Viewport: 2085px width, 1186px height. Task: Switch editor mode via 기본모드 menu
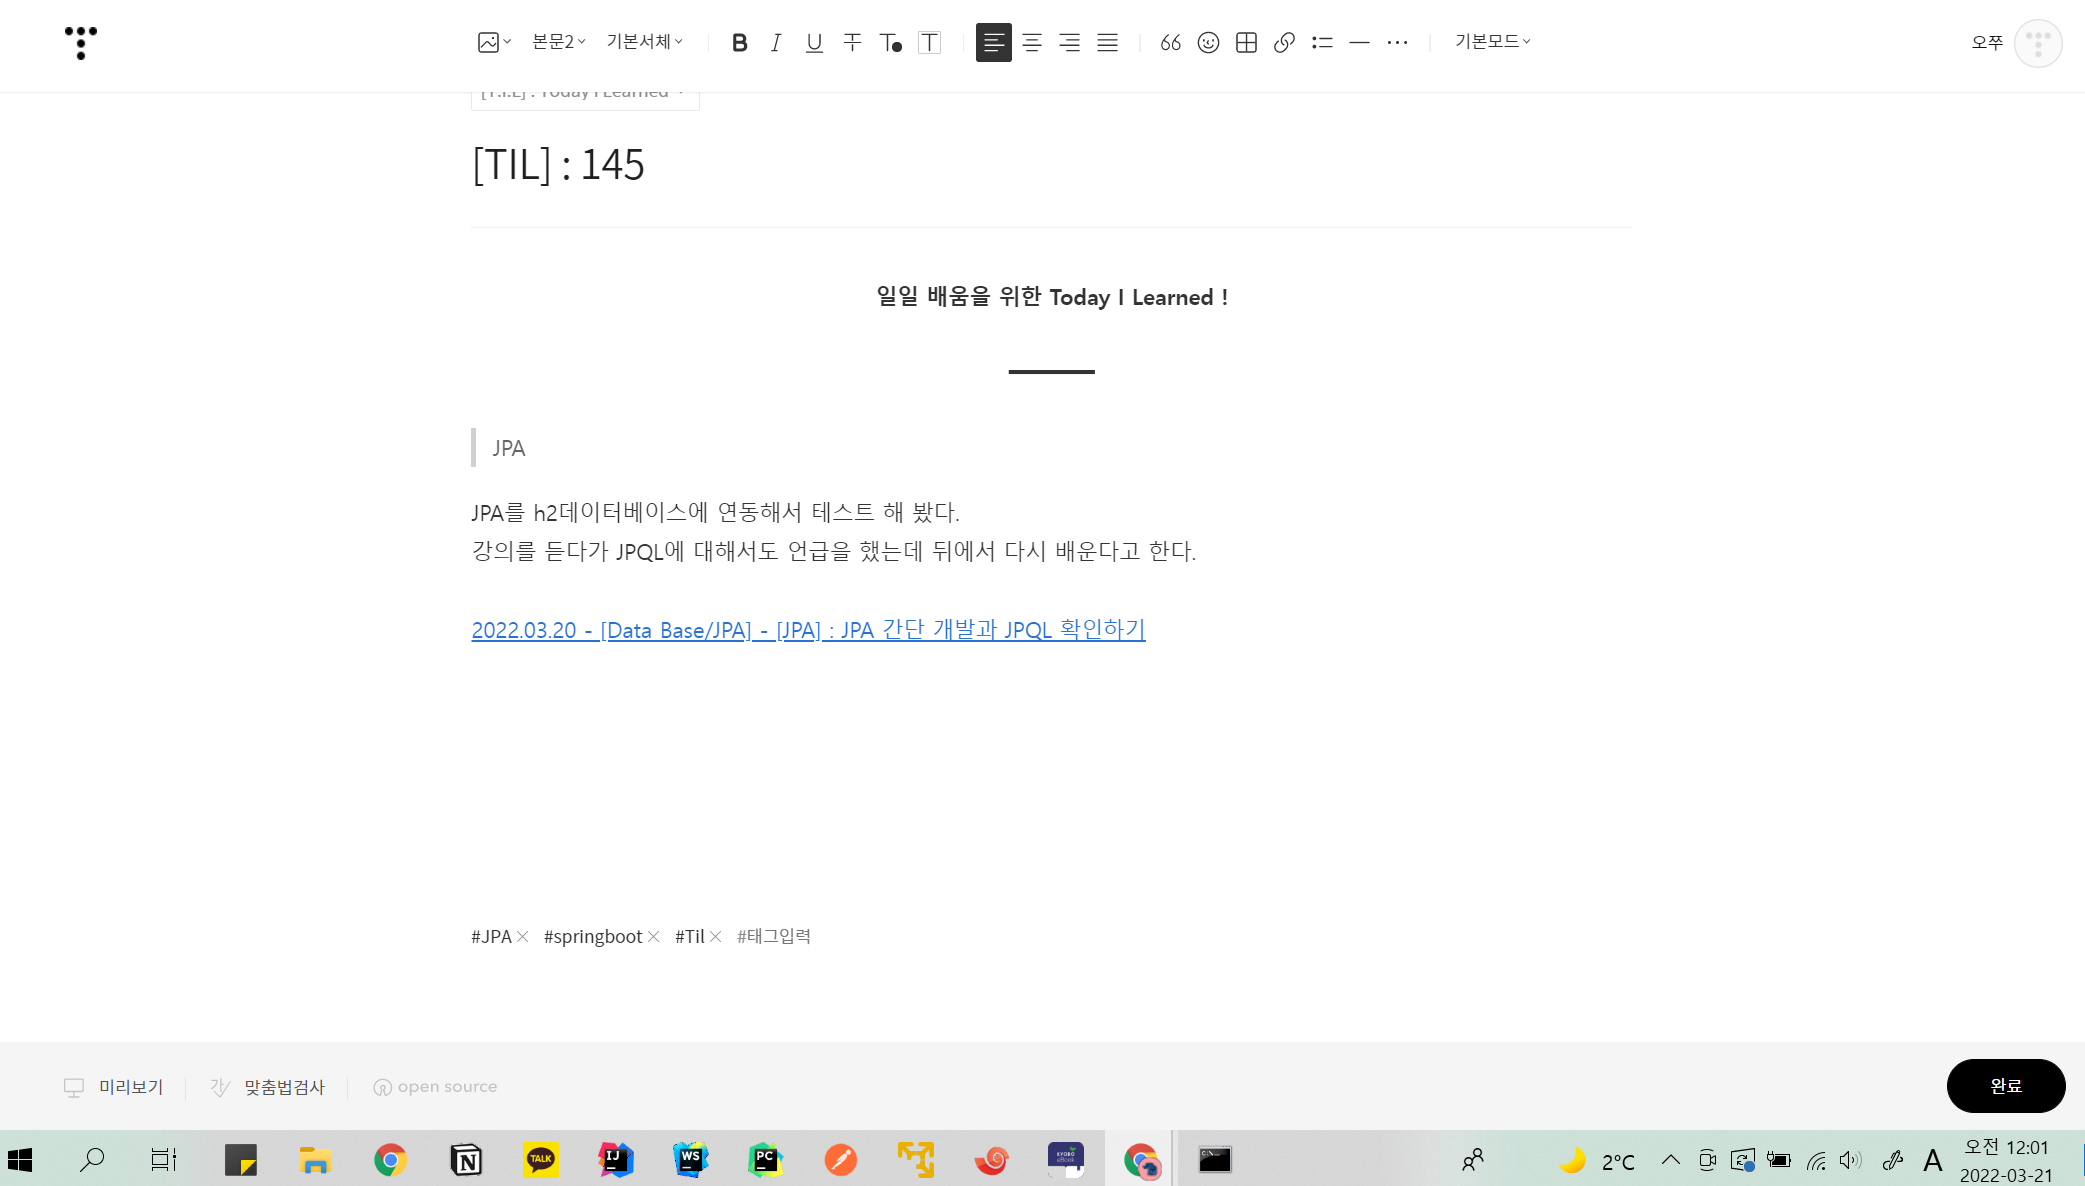[x=1492, y=41]
